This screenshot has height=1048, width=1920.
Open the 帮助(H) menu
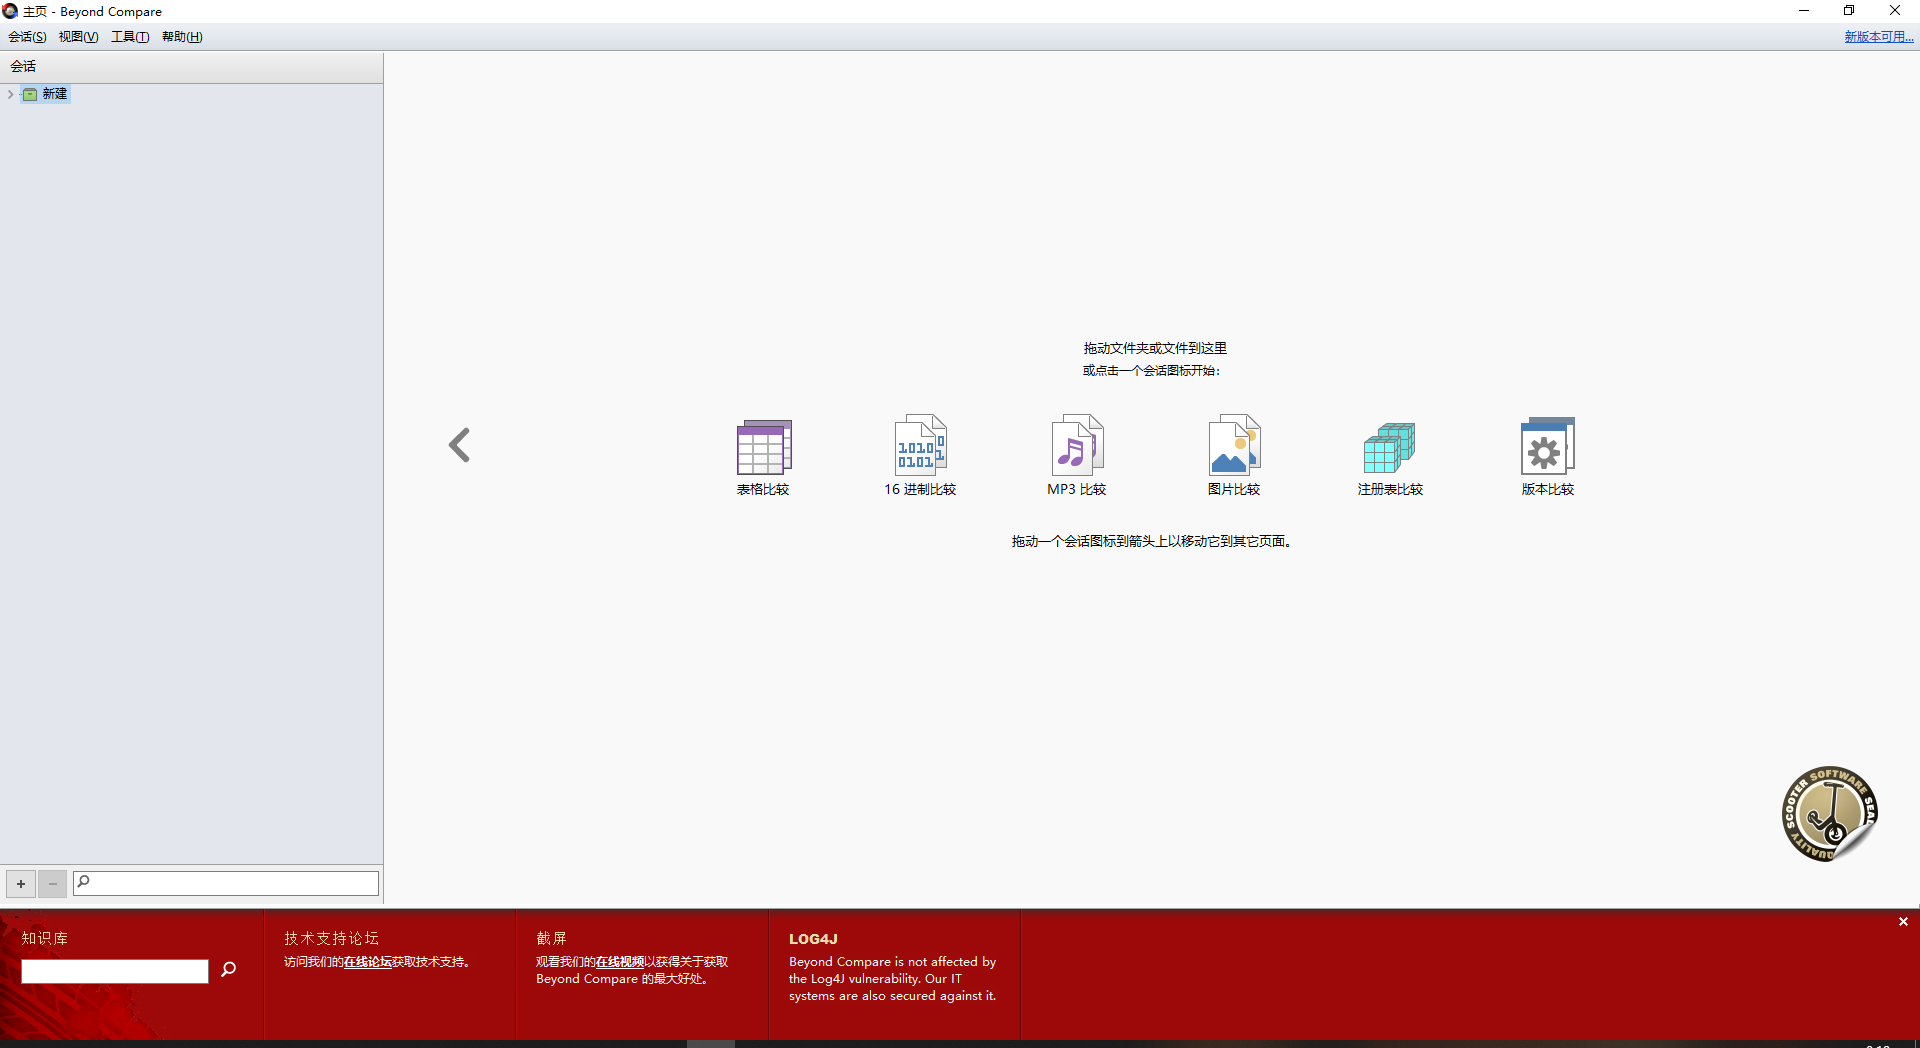[182, 37]
